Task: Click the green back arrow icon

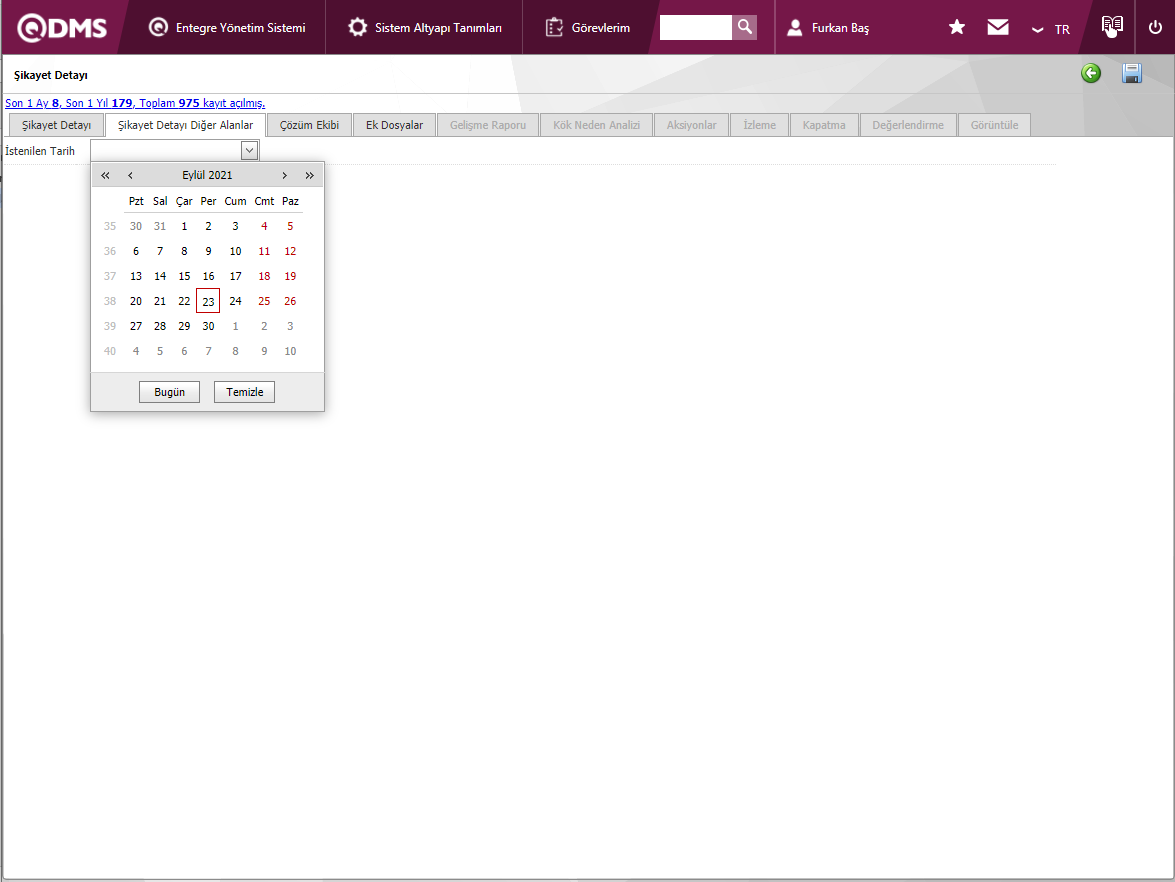Action: coord(1091,73)
